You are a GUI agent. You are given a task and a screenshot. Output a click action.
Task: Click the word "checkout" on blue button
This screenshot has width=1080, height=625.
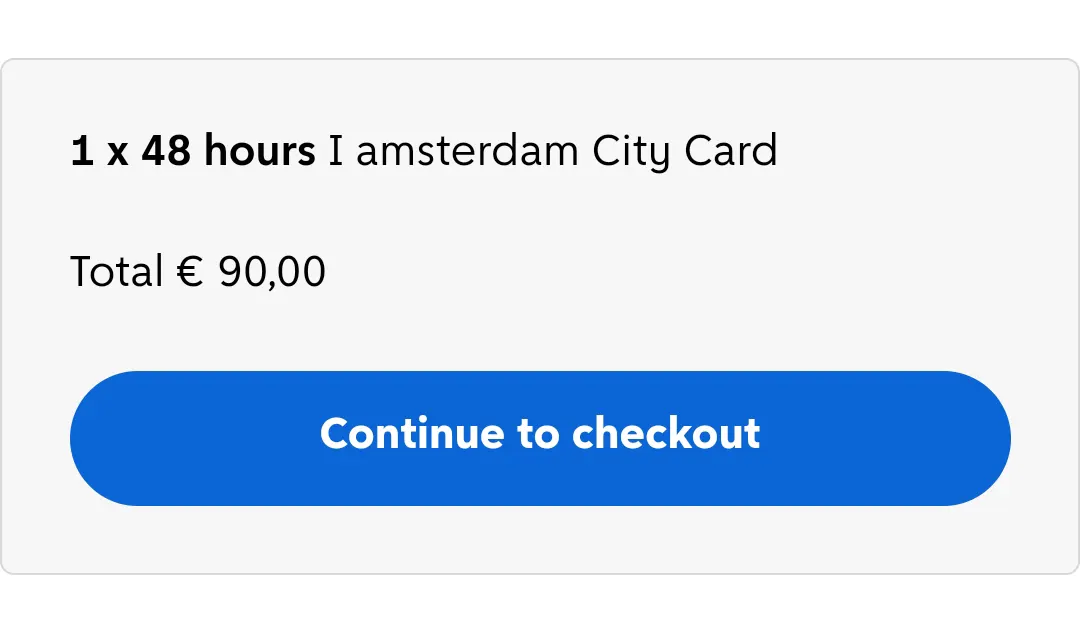666,434
